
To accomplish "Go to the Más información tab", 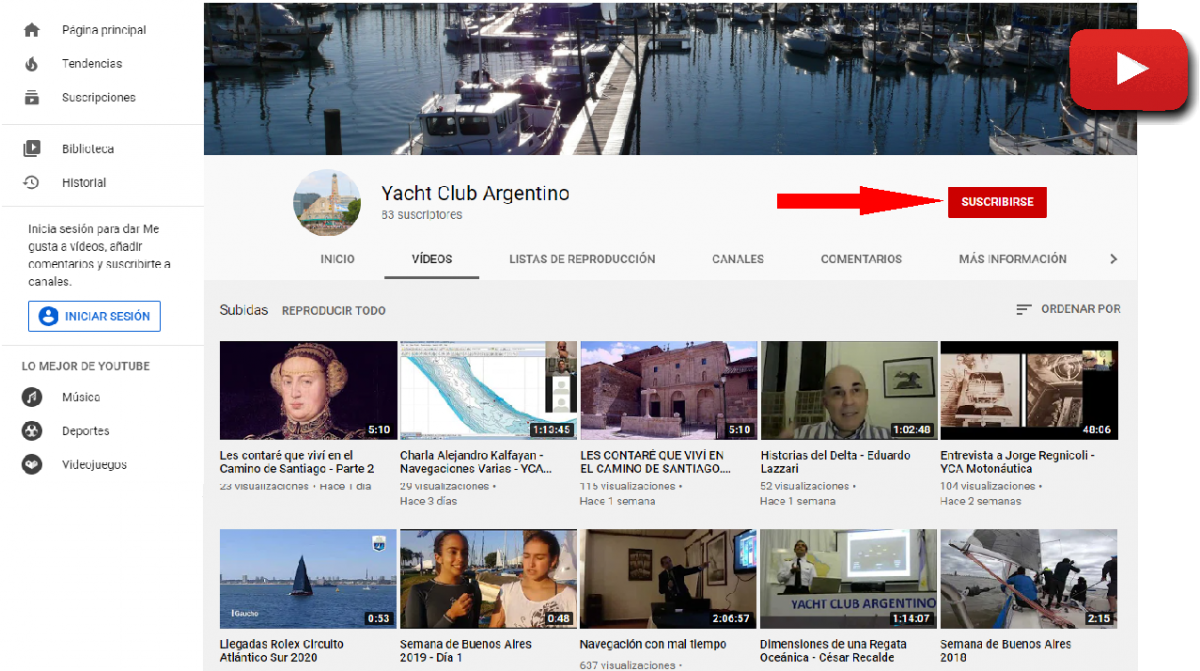I will tap(1012, 259).
